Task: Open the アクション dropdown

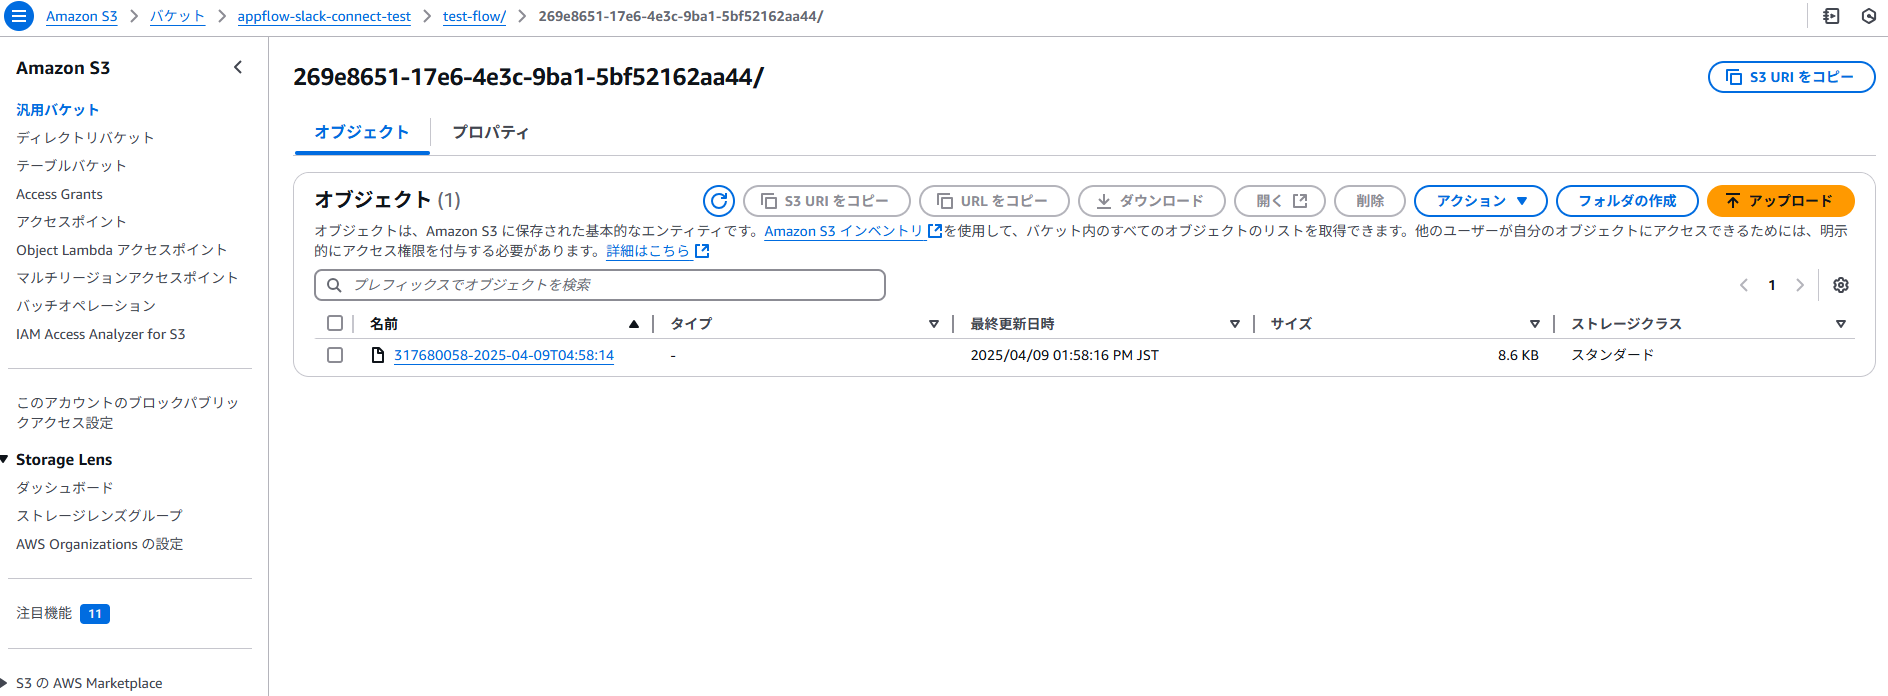Action: [x=1481, y=201]
